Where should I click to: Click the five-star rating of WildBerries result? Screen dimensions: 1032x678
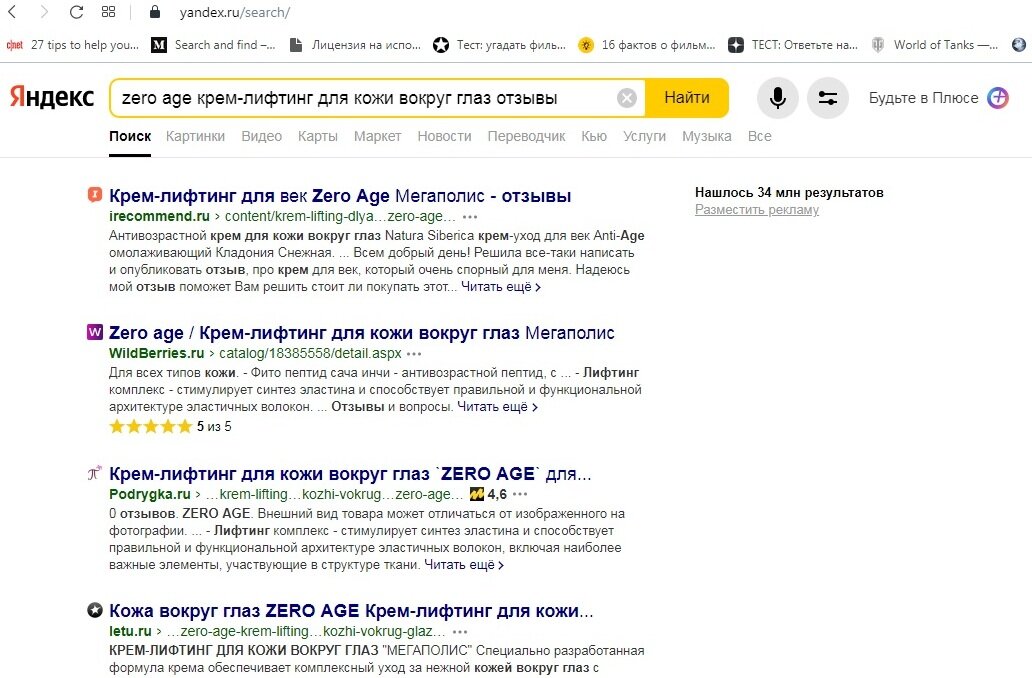(150, 427)
